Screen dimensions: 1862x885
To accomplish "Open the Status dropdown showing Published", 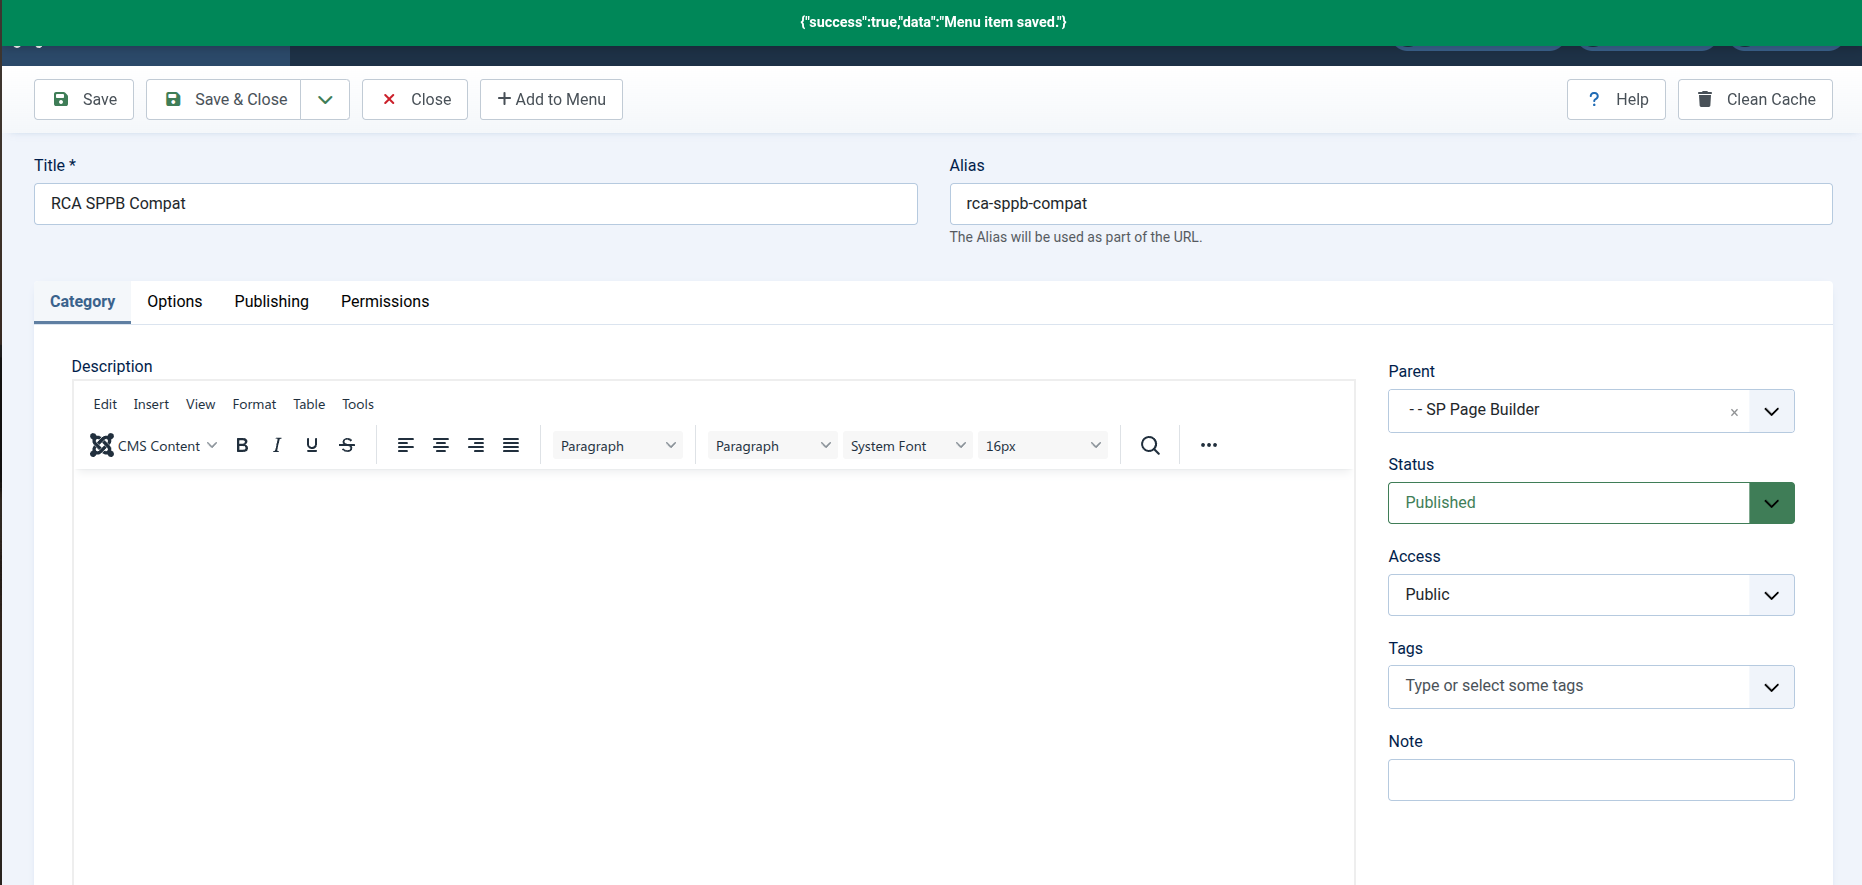I will (1591, 503).
